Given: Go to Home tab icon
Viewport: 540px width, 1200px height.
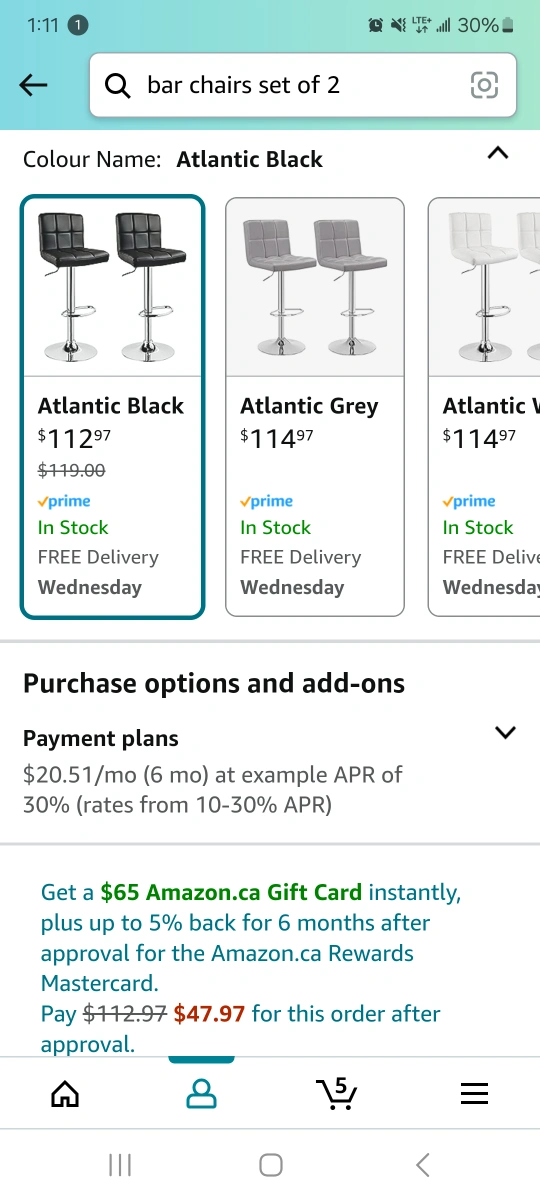Looking at the screenshot, I should coord(65,1094).
